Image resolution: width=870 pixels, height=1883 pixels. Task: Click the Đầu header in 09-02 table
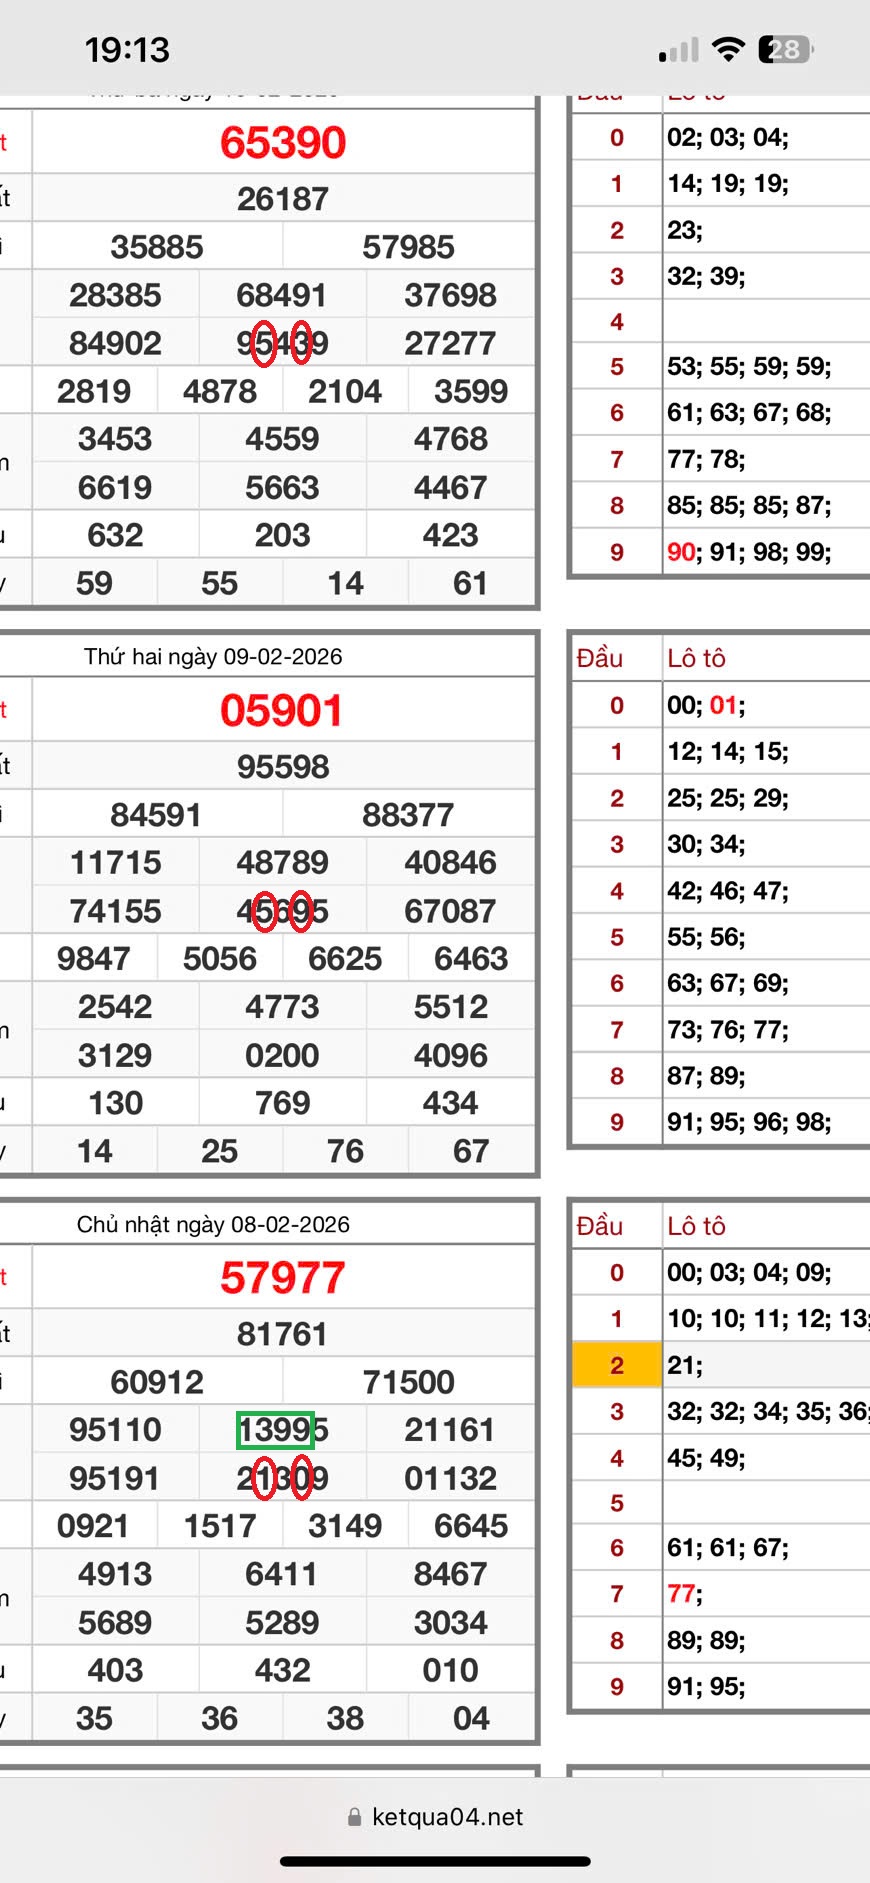[600, 658]
